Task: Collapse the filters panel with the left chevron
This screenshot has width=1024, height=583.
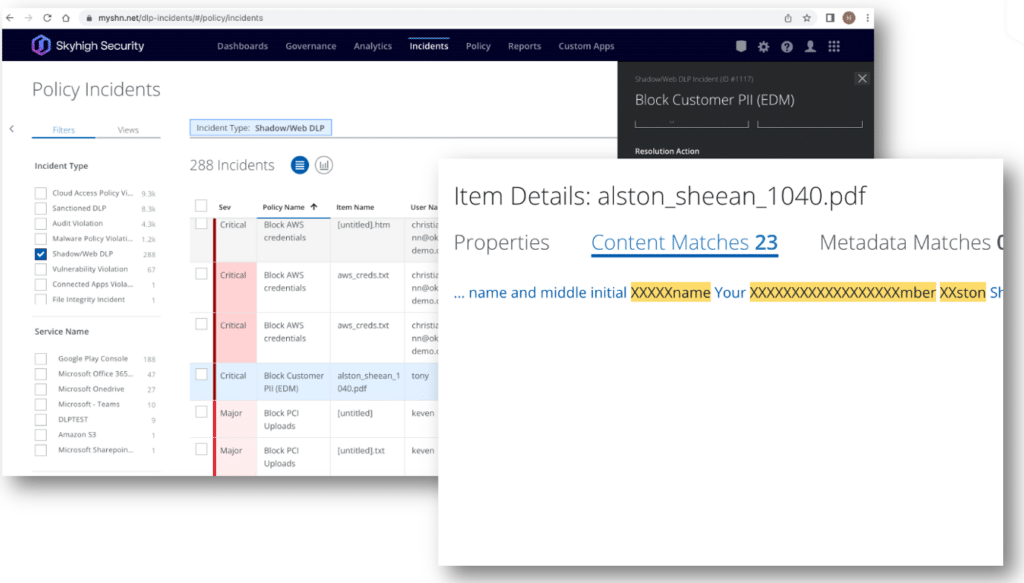Action: pyautogui.click(x=11, y=128)
